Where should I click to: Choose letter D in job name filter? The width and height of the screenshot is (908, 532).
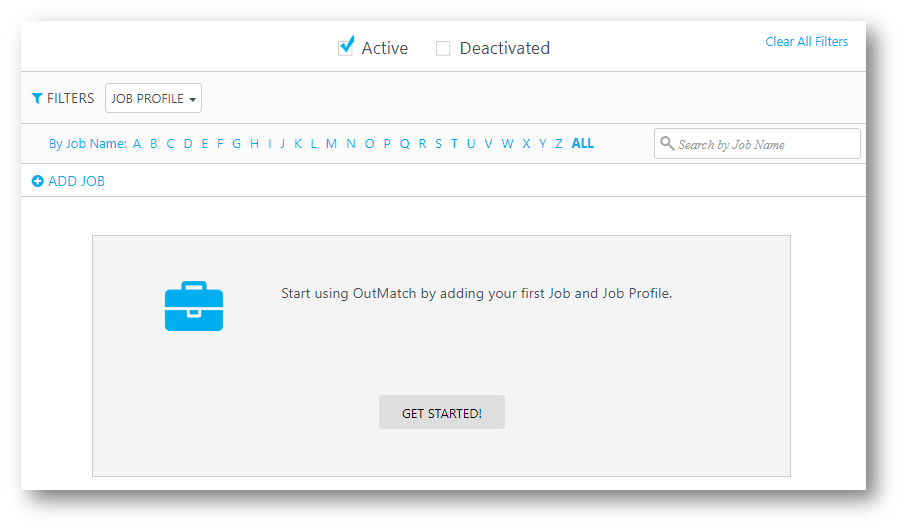tap(187, 143)
